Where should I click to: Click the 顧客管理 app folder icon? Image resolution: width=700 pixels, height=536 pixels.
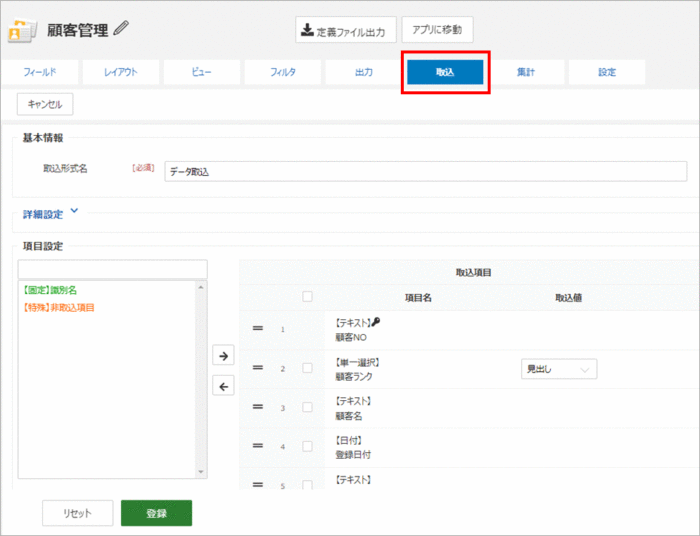(x=21, y=30)
